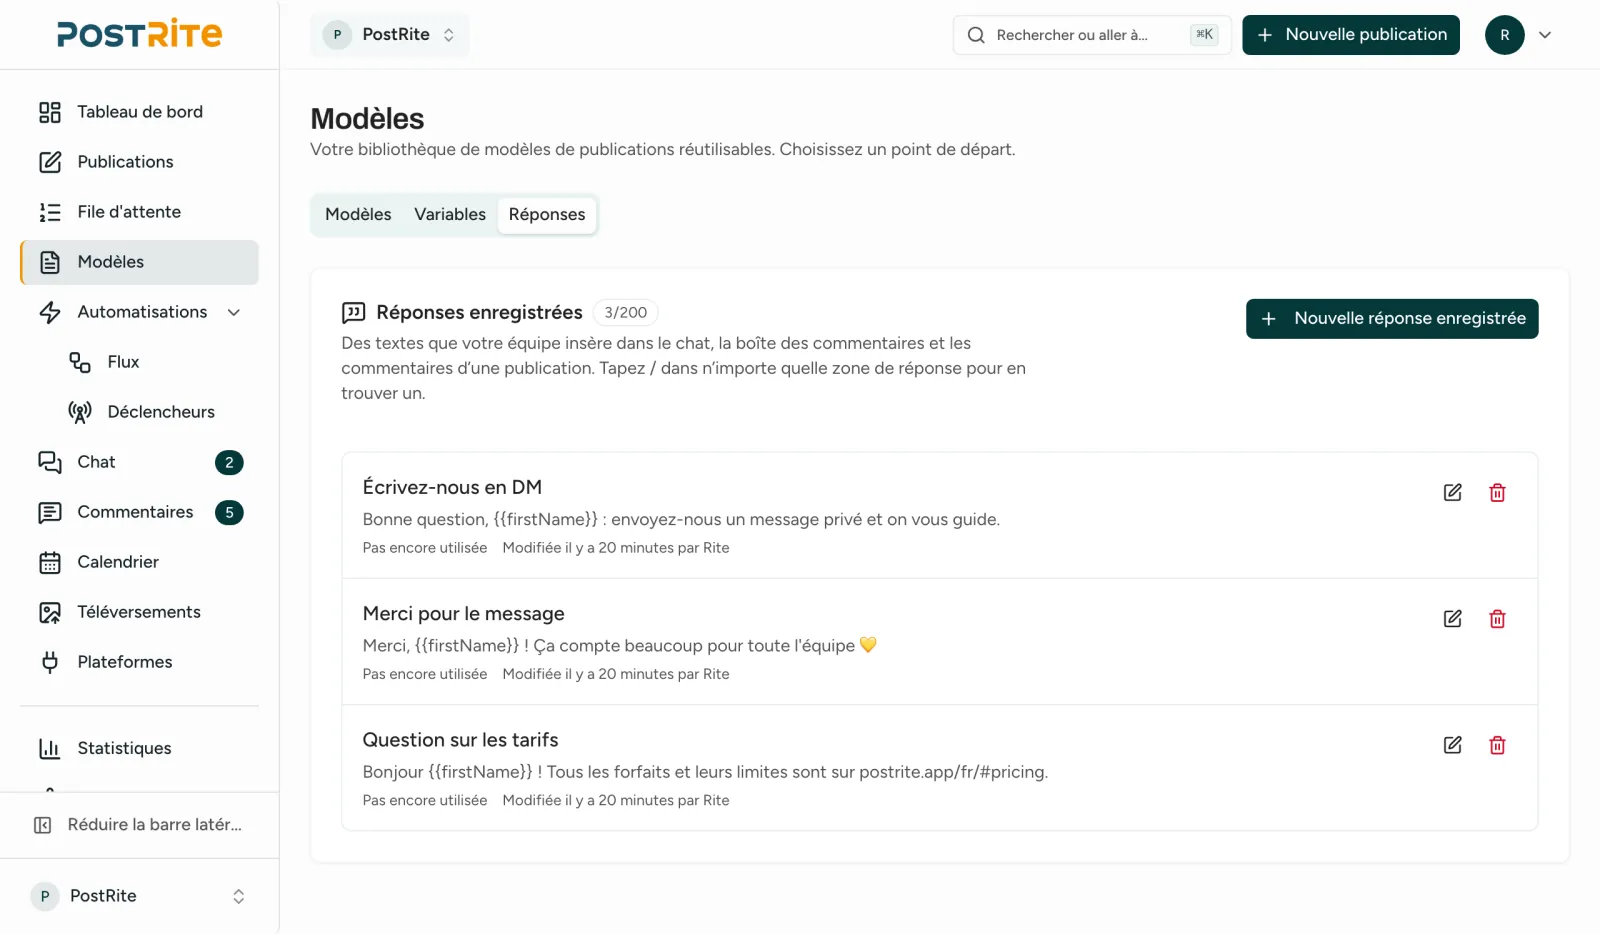Image resolution: width=1600 pixels, height=934 pixels.
Task: Click Automatisations lightning bolt icon
Action: tap(50, 312)
